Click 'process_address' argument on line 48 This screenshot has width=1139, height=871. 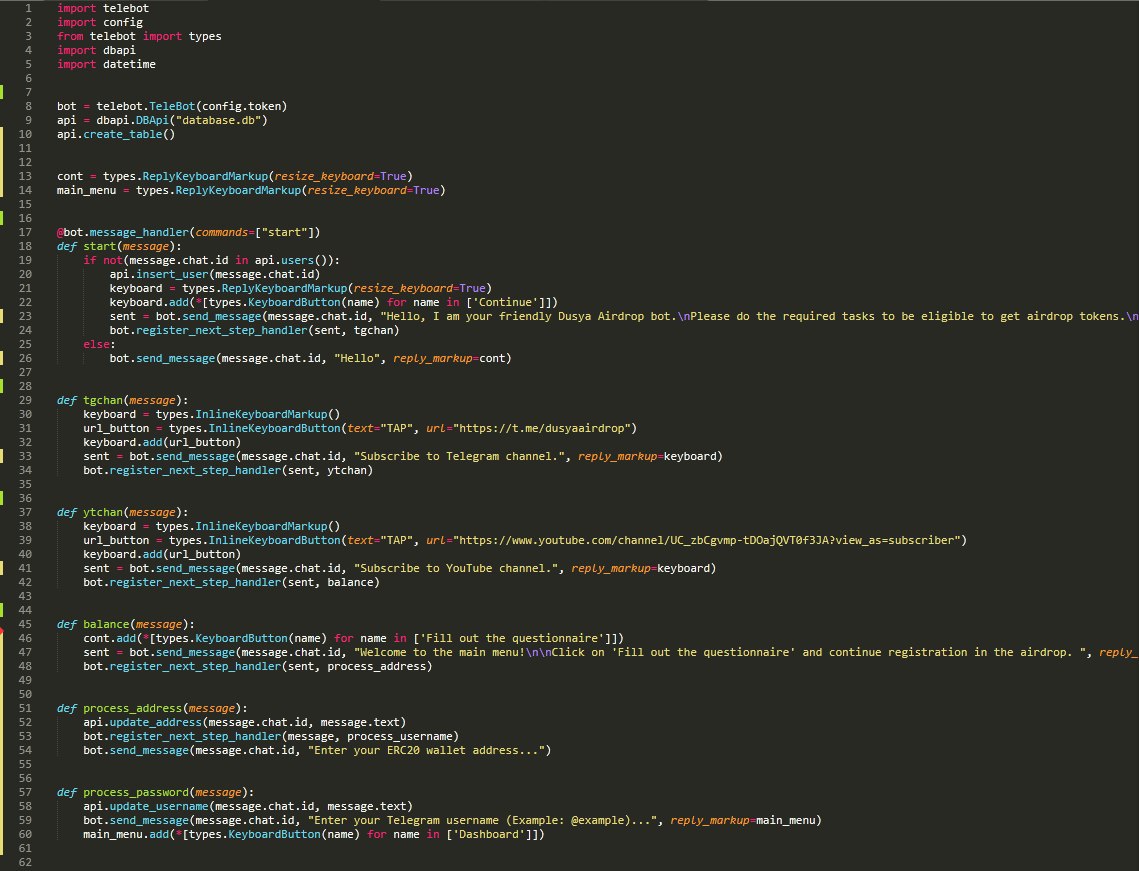376,666
